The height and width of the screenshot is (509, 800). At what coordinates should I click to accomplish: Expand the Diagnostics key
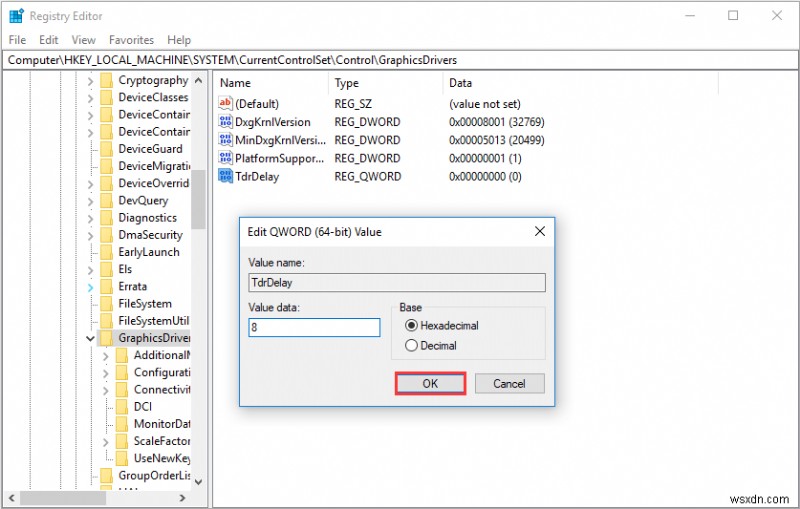tap(90, 218)
